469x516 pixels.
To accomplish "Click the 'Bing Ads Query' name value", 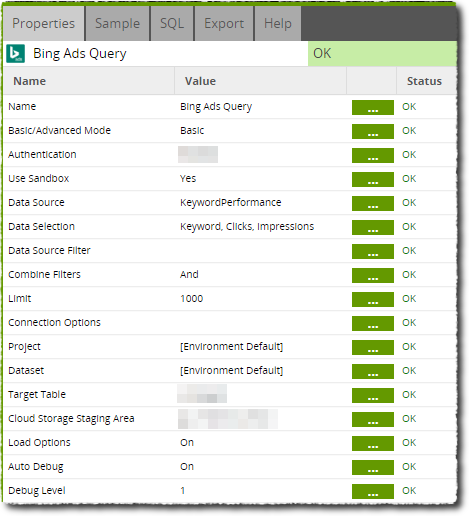I will coord(216,106).
